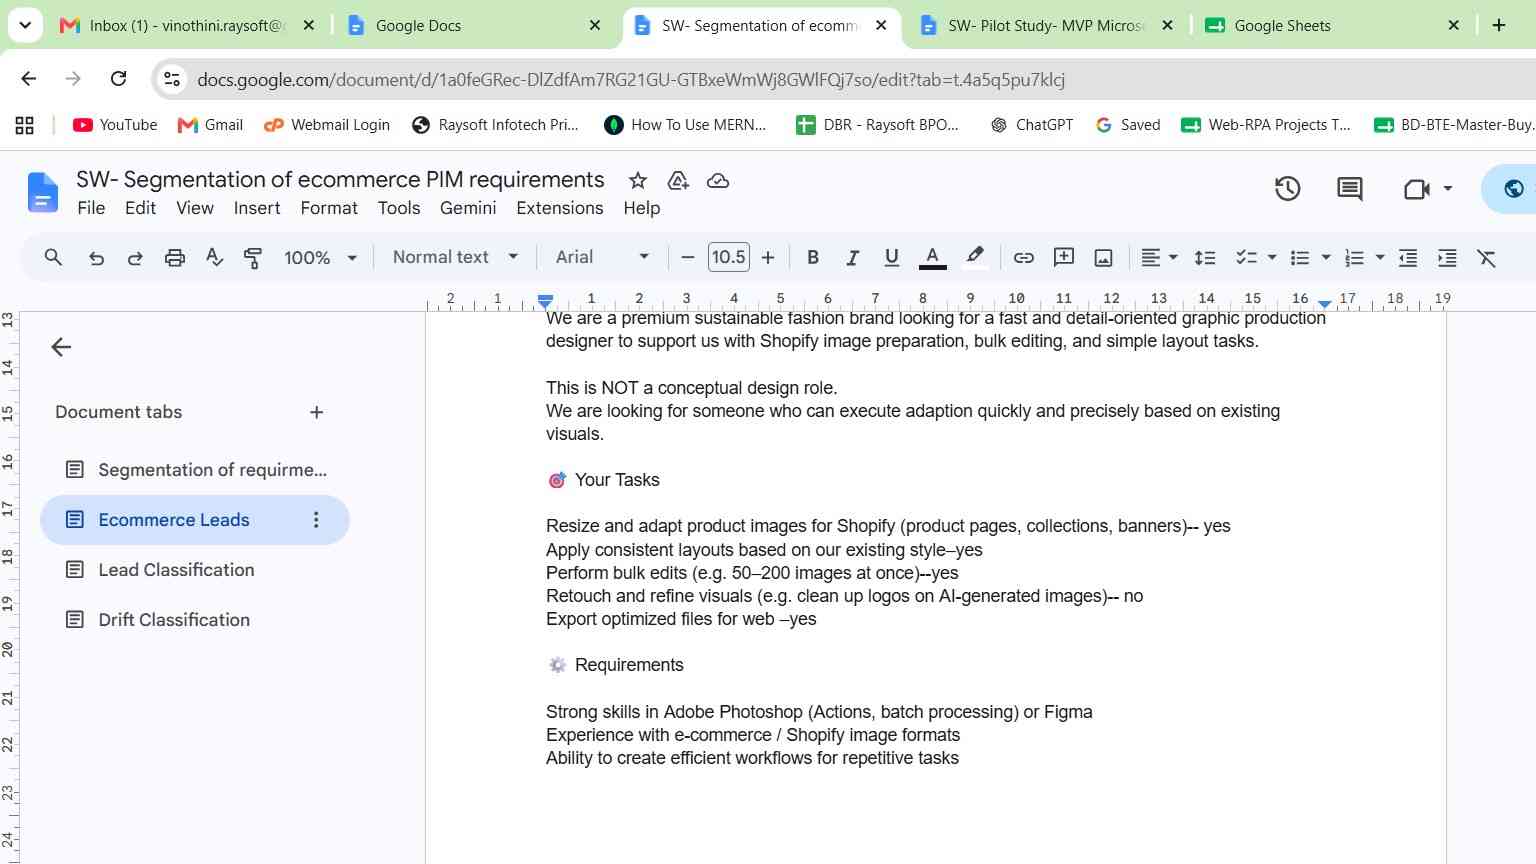Open the Arial font dropdown
Image resolution: width=1536 pixels, height=864 pixels.
click(x=602, y=257)
